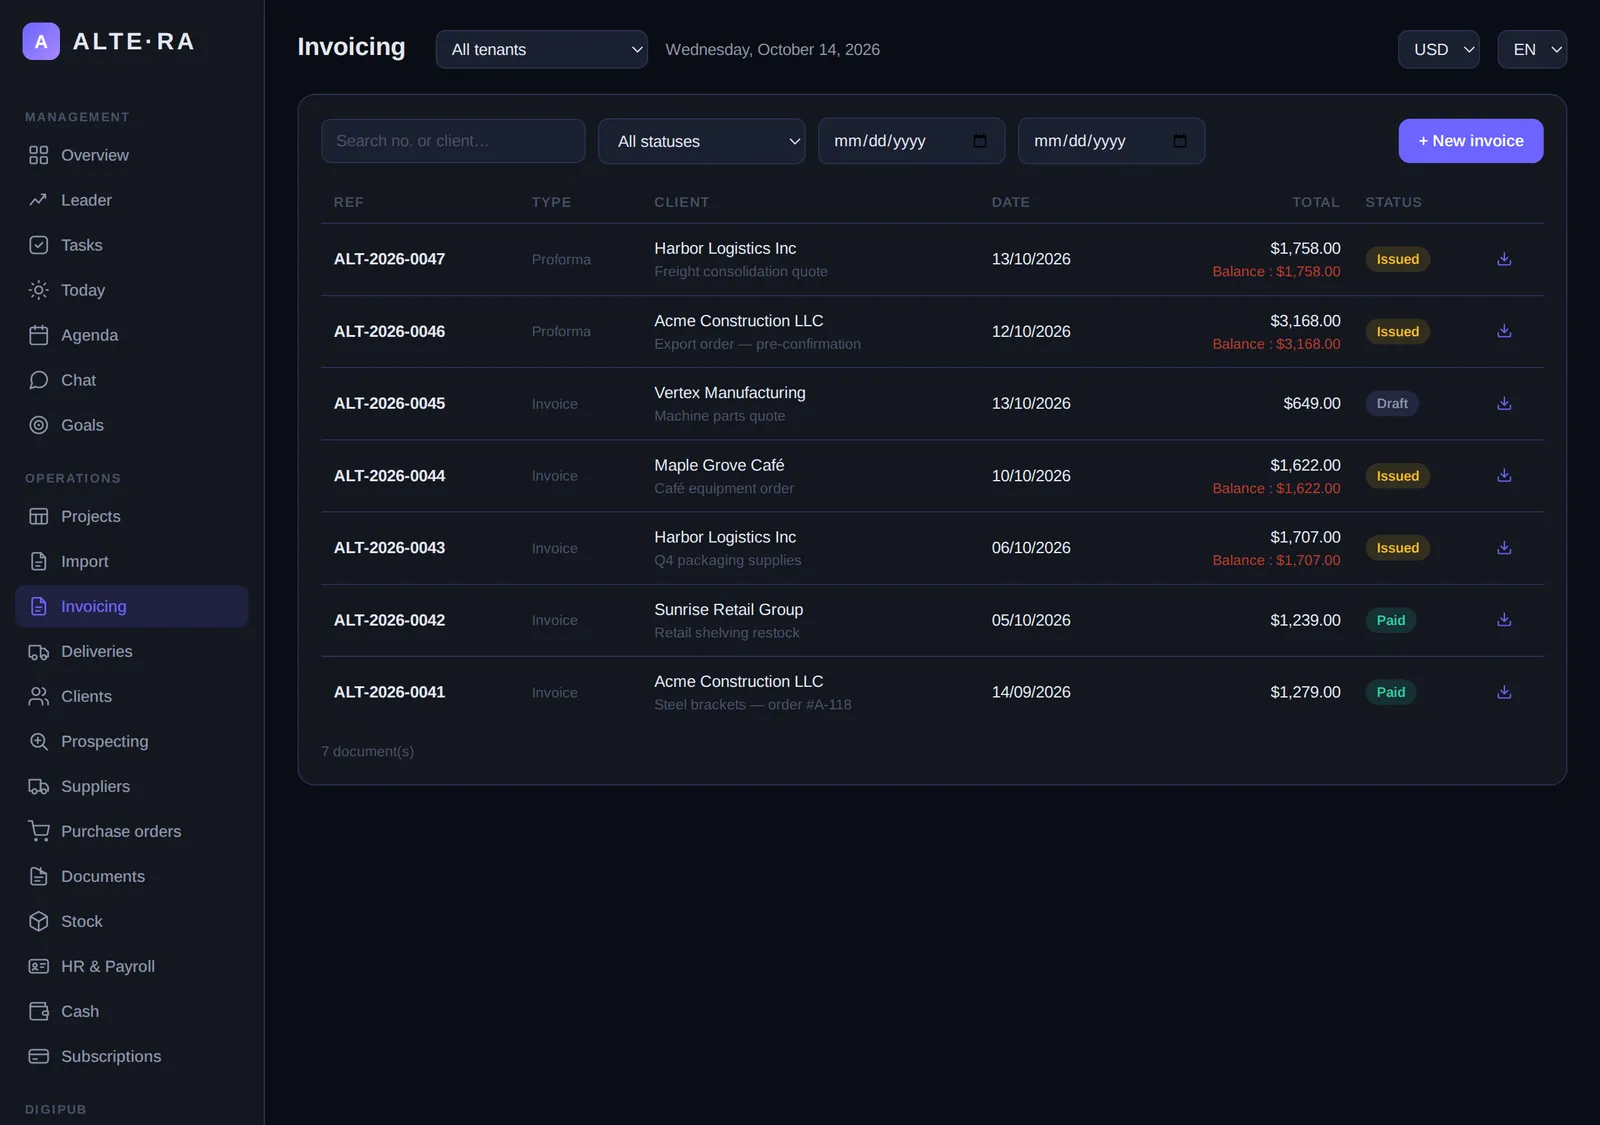Open the Documents section
This screenshot has width=1600, height=1125.
(132, 876)
